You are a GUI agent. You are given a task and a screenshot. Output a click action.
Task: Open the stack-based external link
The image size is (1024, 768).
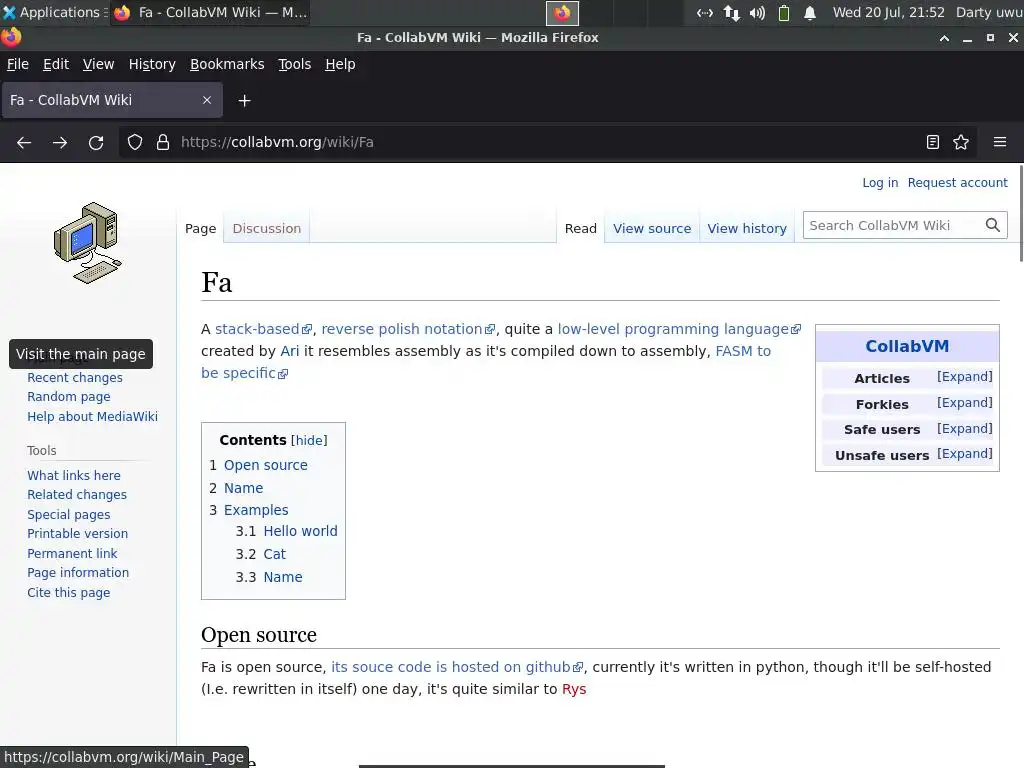(263, 329)
